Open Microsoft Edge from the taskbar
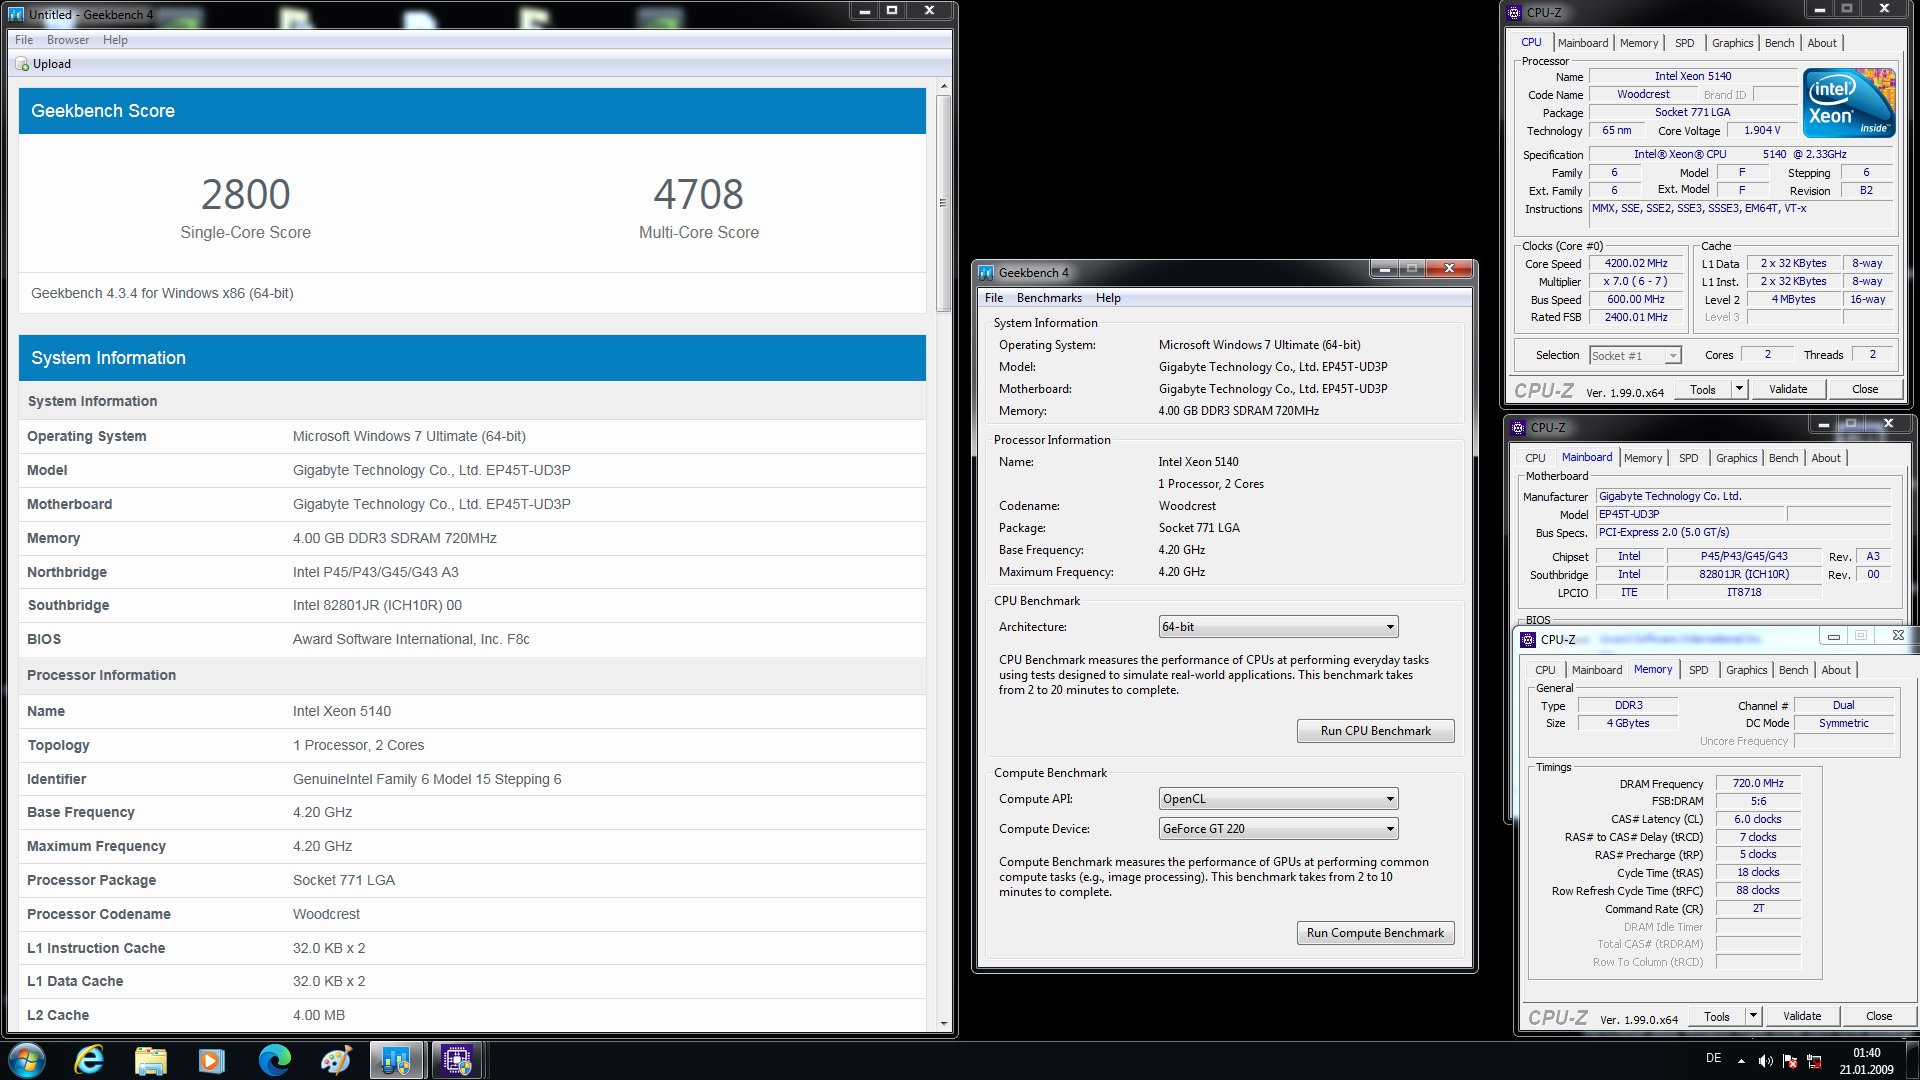1920x1080 pixels. tap(274, 1060)
